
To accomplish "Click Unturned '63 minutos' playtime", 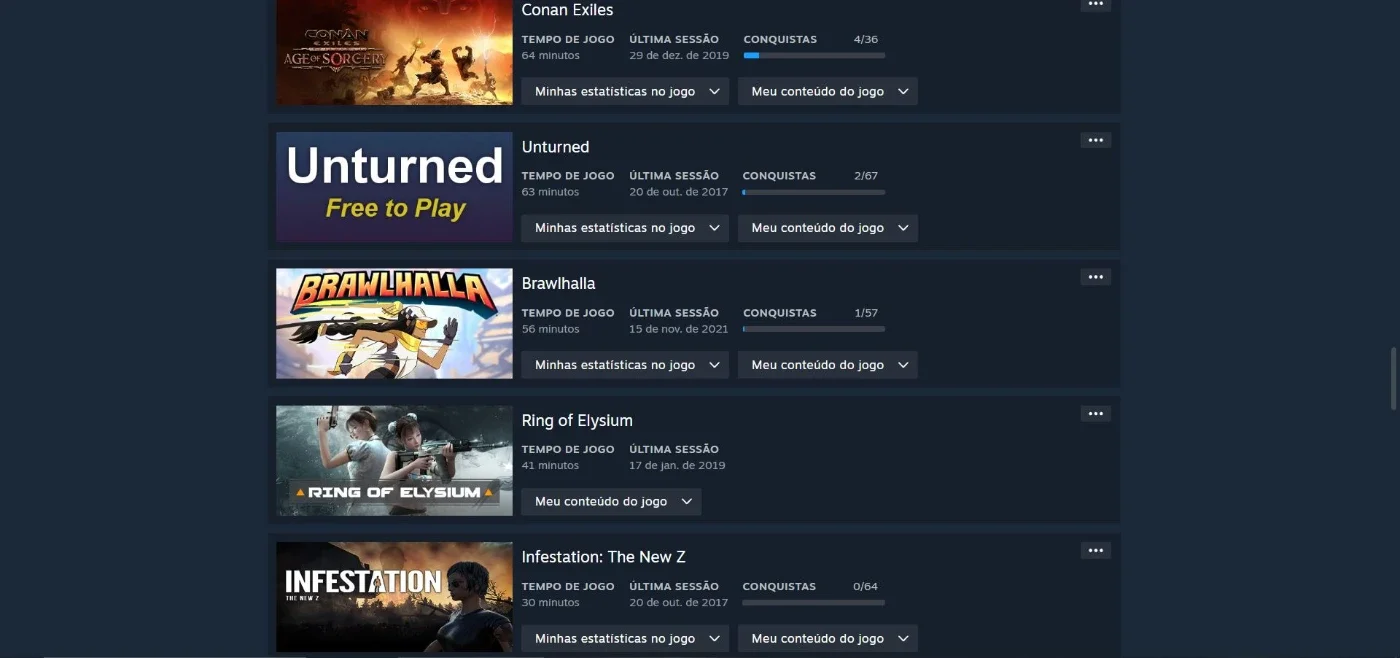I will pyautogui.click(x=551, y=192).
